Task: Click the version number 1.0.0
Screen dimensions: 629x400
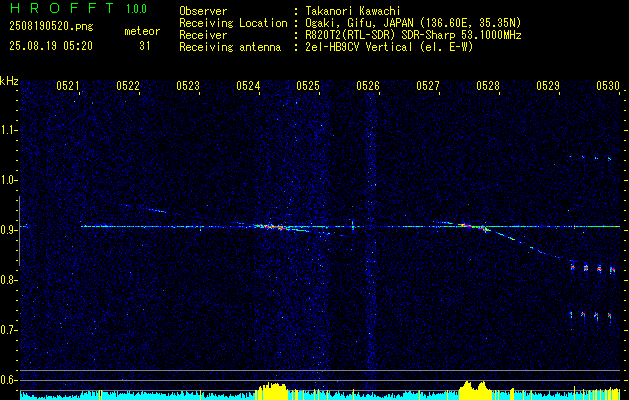Action: (136, 9)
